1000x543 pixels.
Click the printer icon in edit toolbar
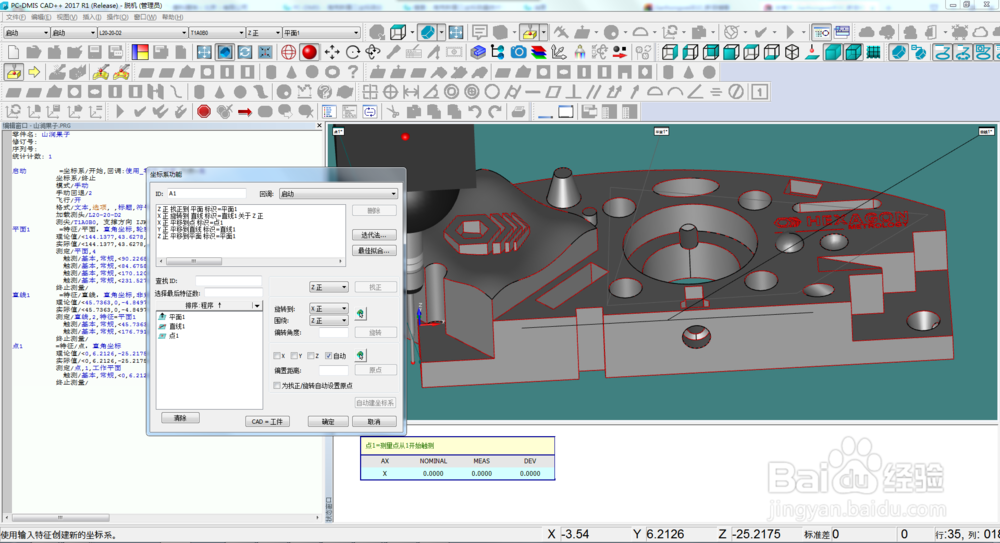pyautogui.click(x=518, y=112)
